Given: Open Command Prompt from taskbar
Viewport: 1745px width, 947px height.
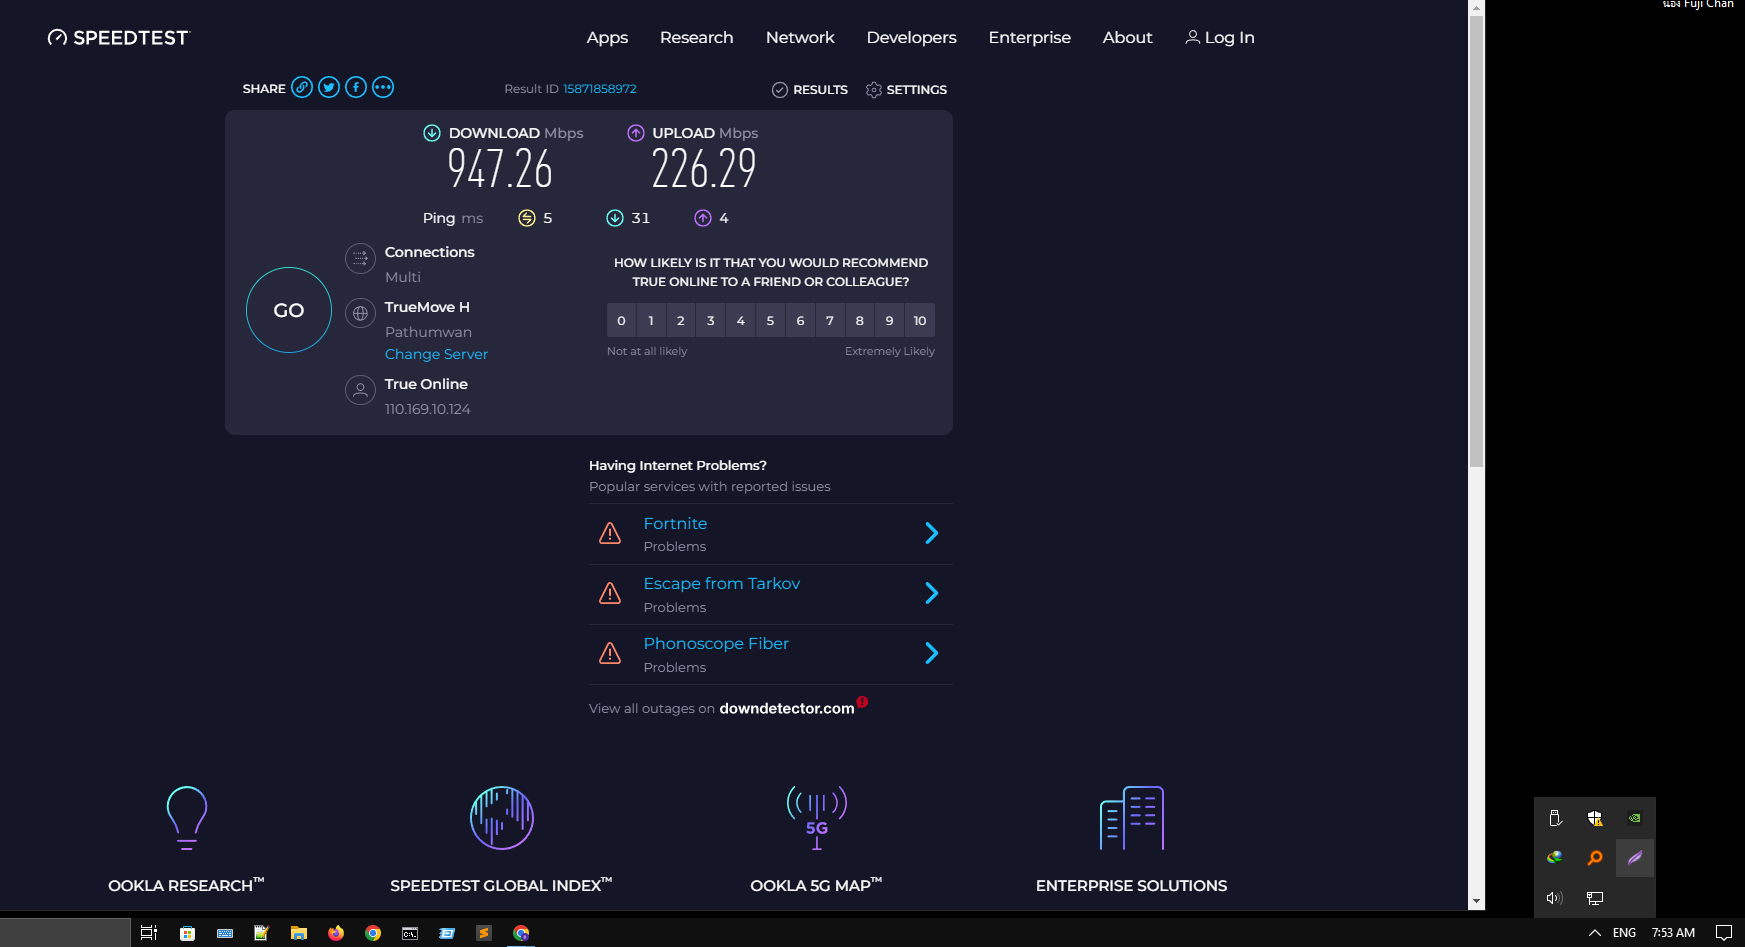Looking at the screenshot, I should tap(410, 933).
